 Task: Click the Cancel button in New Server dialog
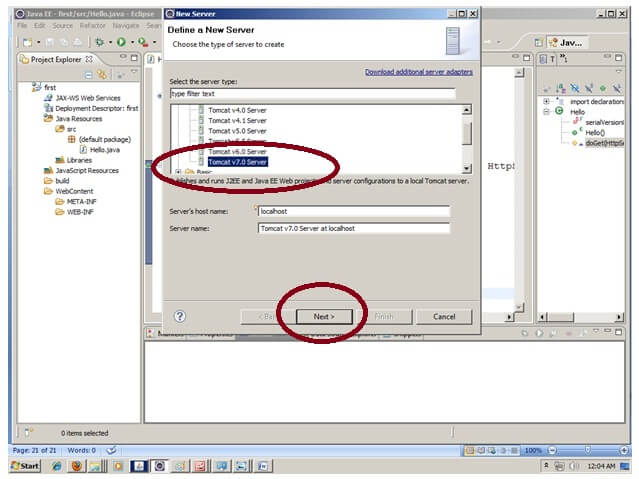click(444, 316)
